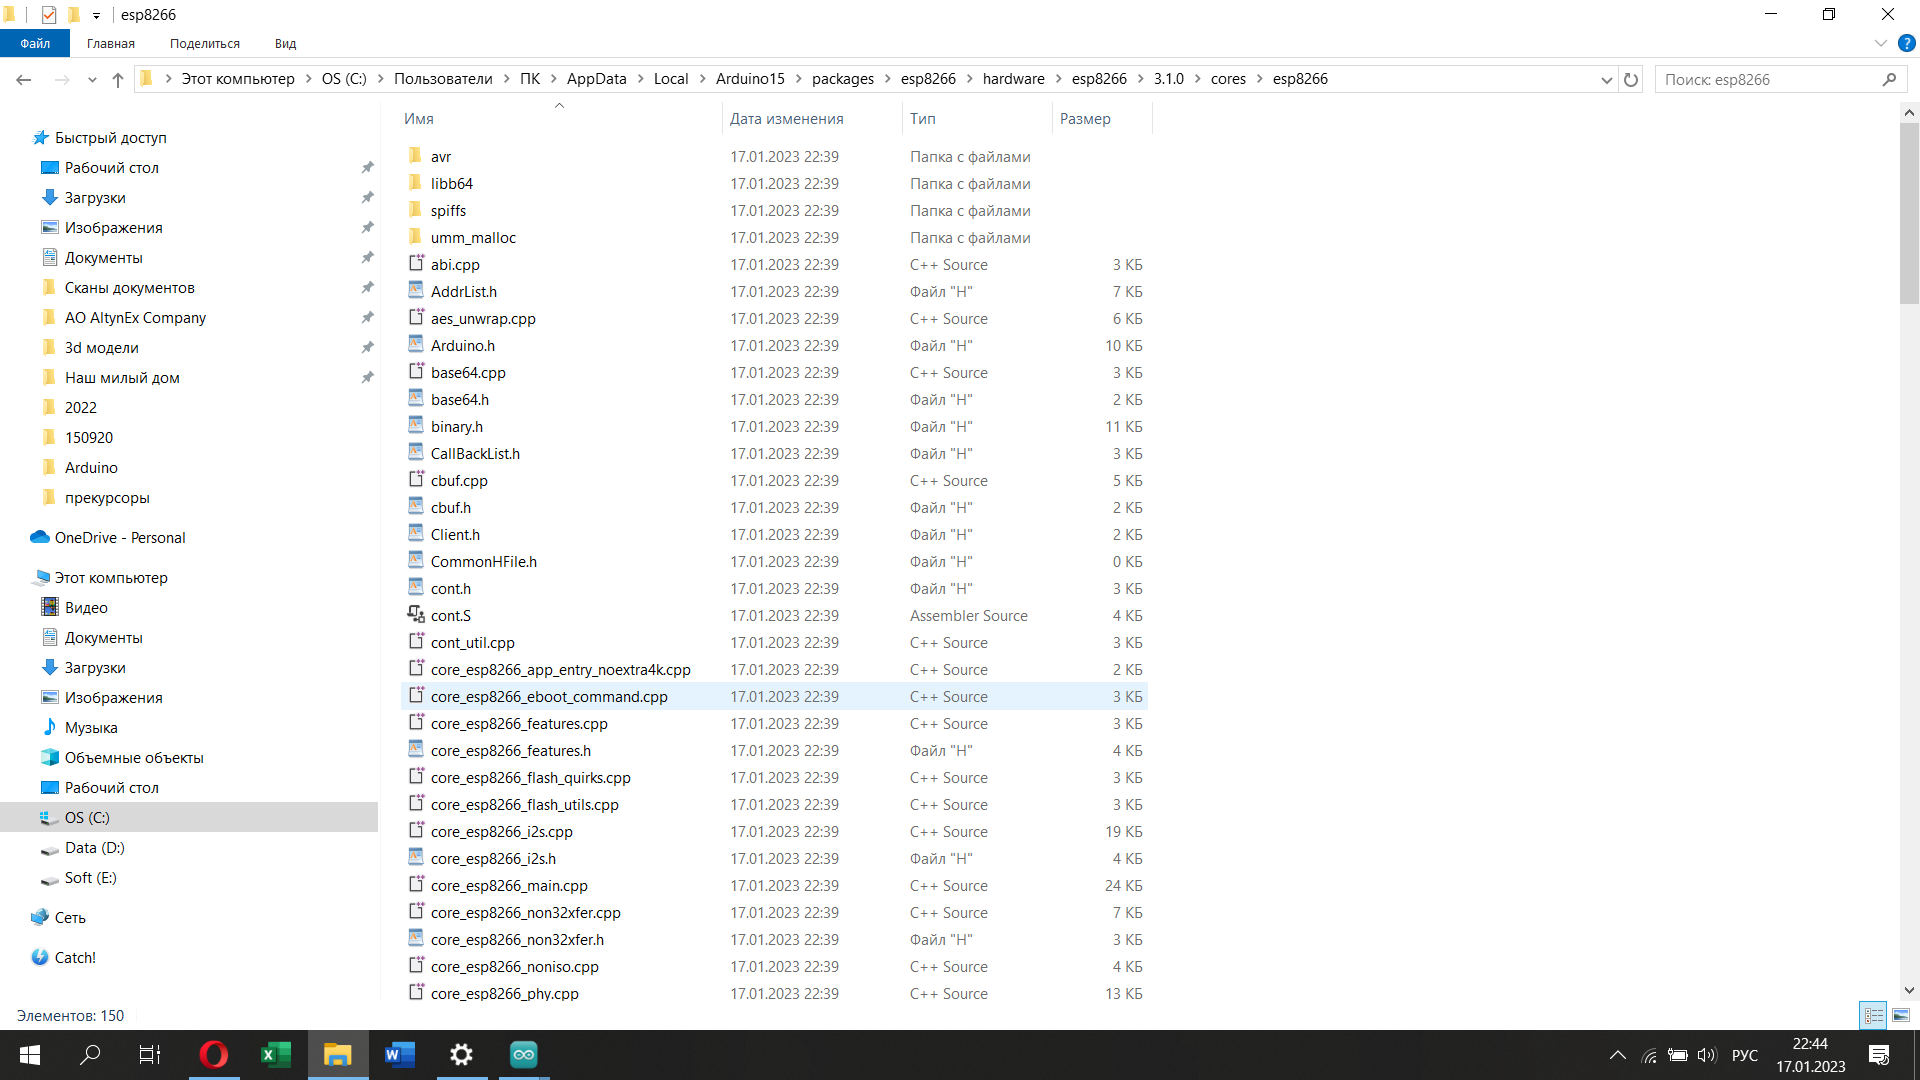Open the notification center icon
Viewport: 1920px width, 1080px height.
pos(1878,1055)
